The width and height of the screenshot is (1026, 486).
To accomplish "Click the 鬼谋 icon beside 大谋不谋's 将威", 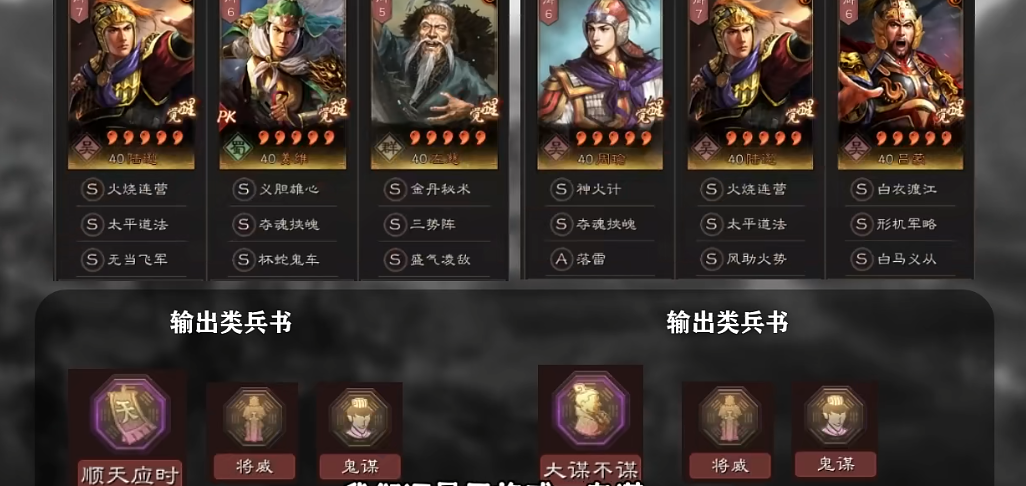I will click(x=835, y=416).
